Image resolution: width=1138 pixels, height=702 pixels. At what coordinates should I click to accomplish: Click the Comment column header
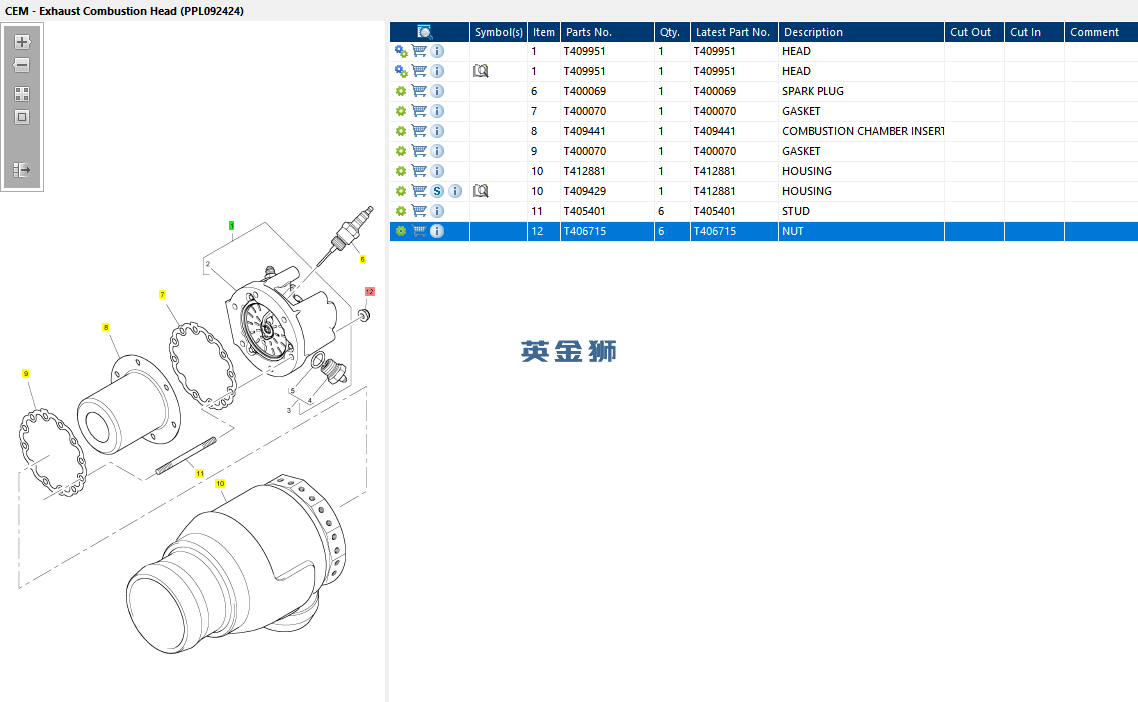coord(1101,32)
